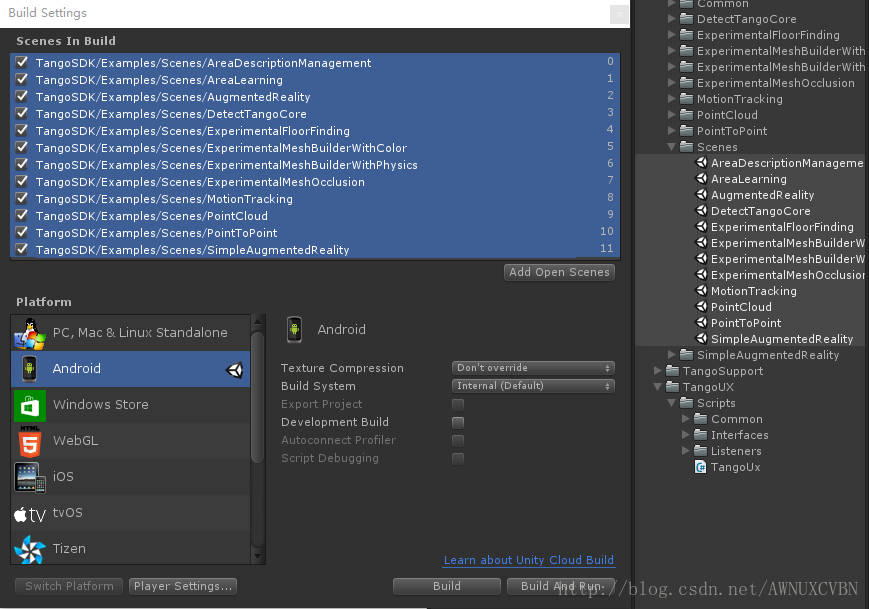Select AreaLearning scene asset icon in Project
This screenshot has width=869, height=609.
point(702,179)
